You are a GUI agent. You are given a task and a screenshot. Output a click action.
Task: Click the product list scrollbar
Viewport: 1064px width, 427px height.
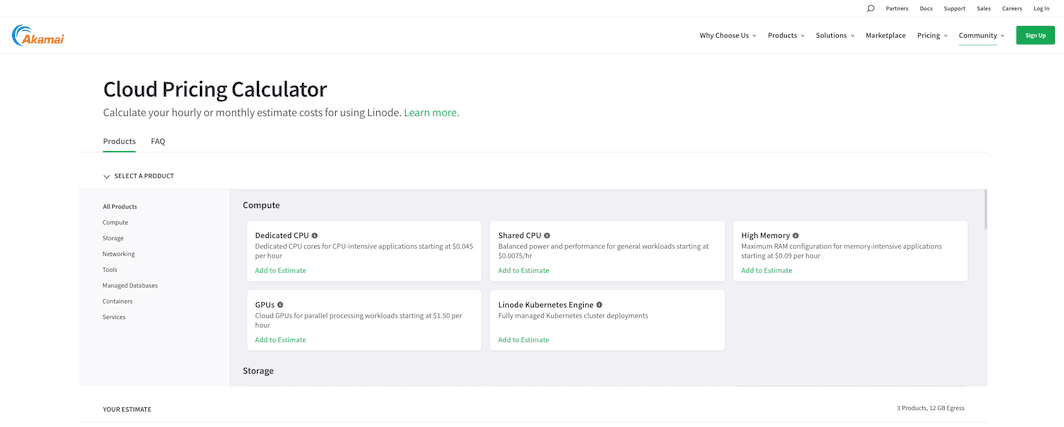(985, 210)
